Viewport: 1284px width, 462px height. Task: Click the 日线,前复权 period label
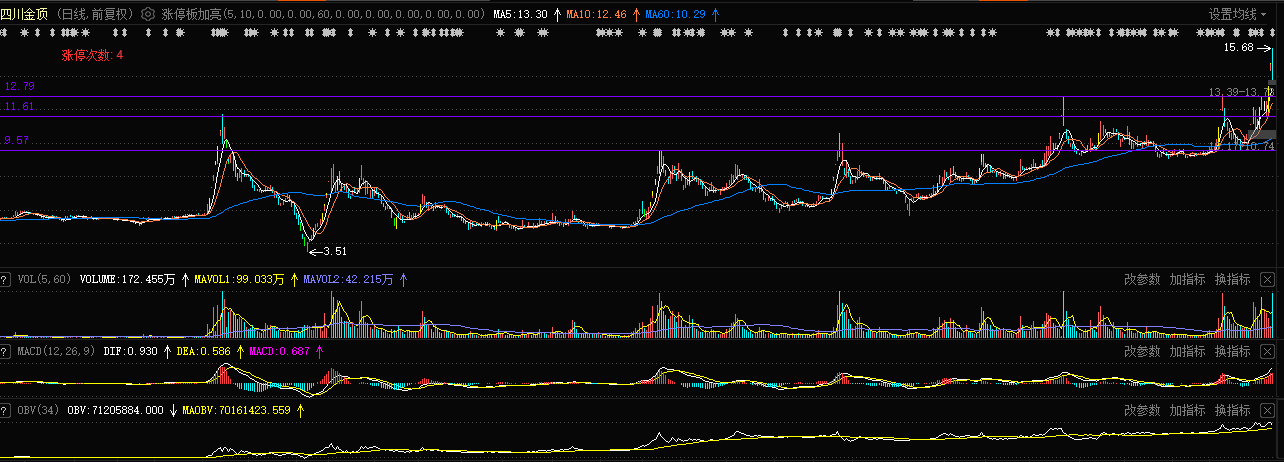click(94, 15)
